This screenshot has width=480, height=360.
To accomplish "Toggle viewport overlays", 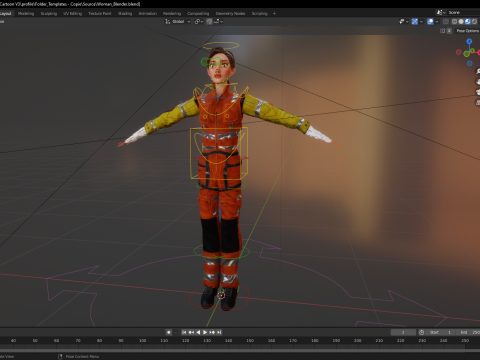I will click(430, 21).
